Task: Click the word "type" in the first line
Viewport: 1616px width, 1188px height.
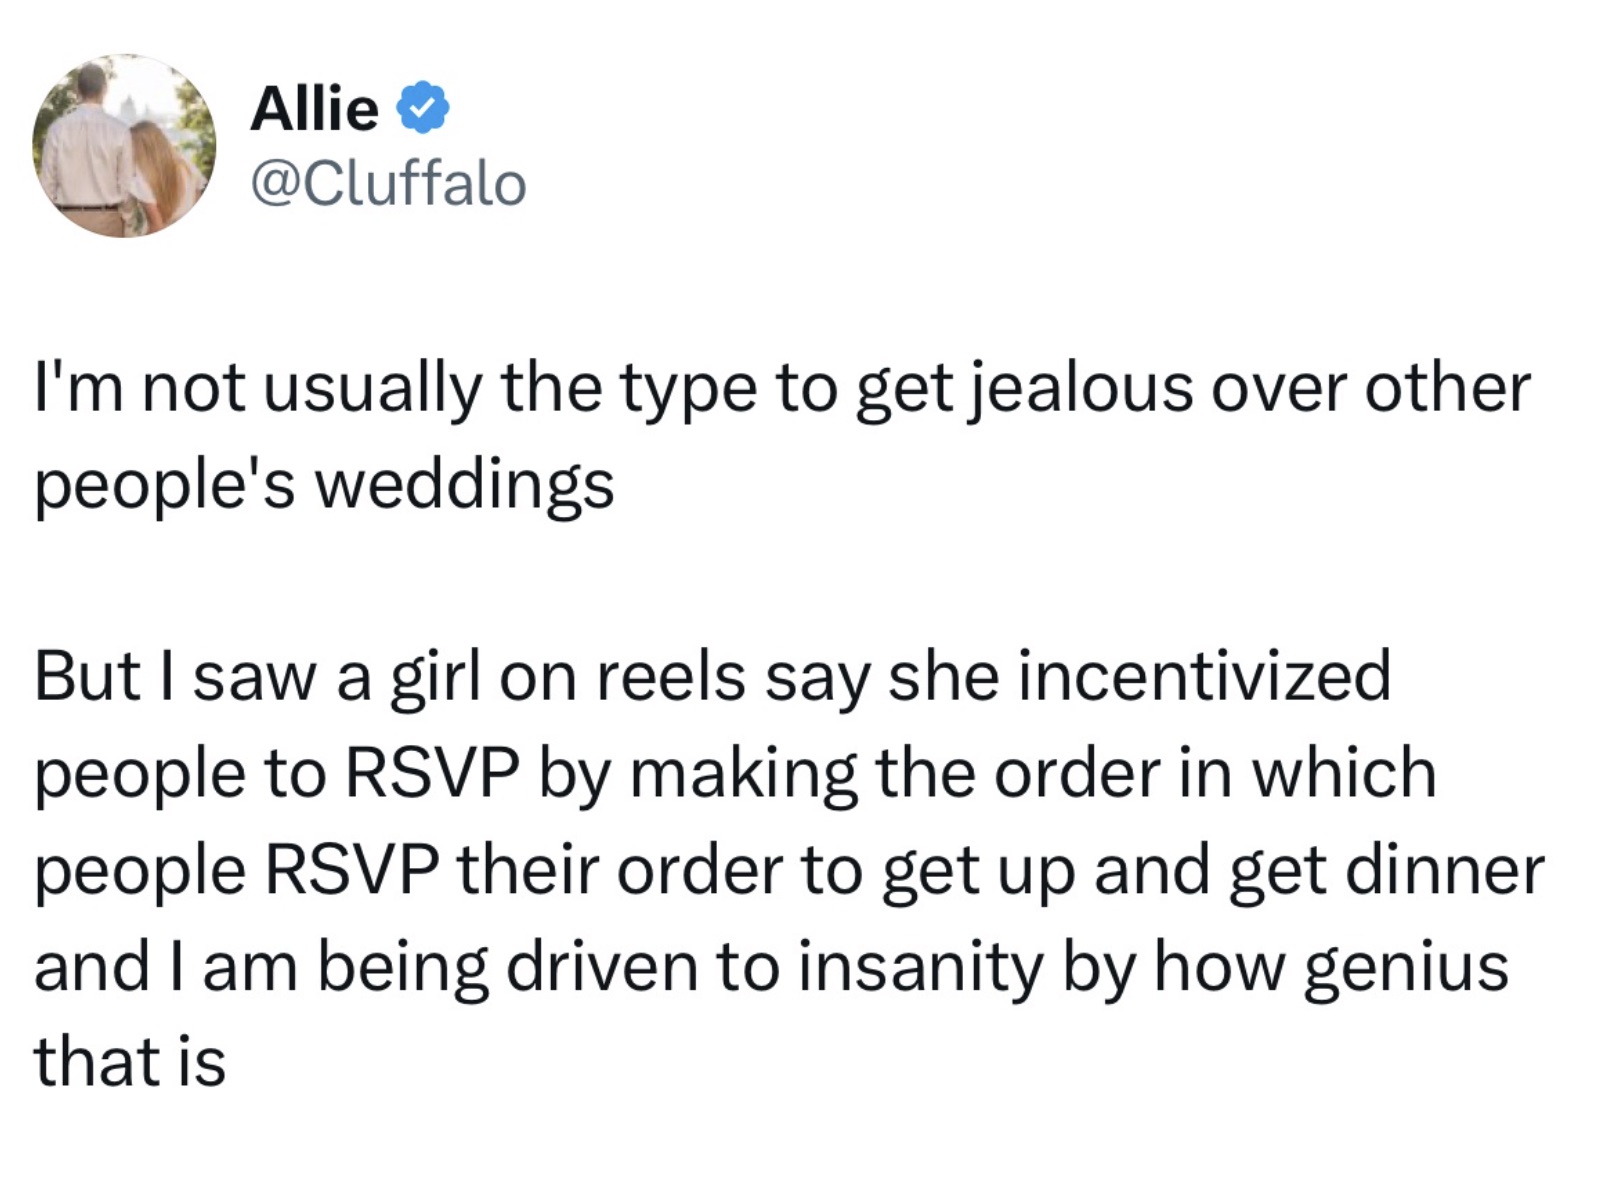Action: (688, 388)
